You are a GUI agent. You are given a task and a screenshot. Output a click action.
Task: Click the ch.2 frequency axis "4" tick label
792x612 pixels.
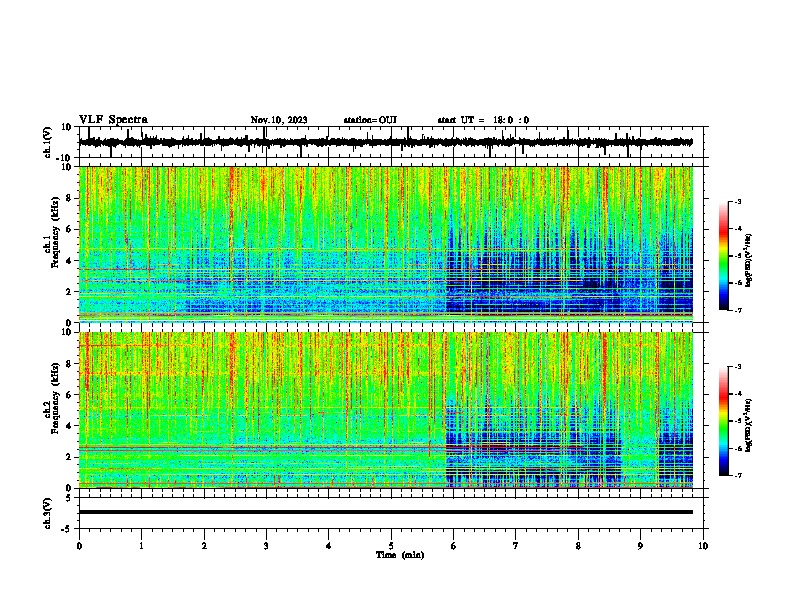(x=70, y=426)
